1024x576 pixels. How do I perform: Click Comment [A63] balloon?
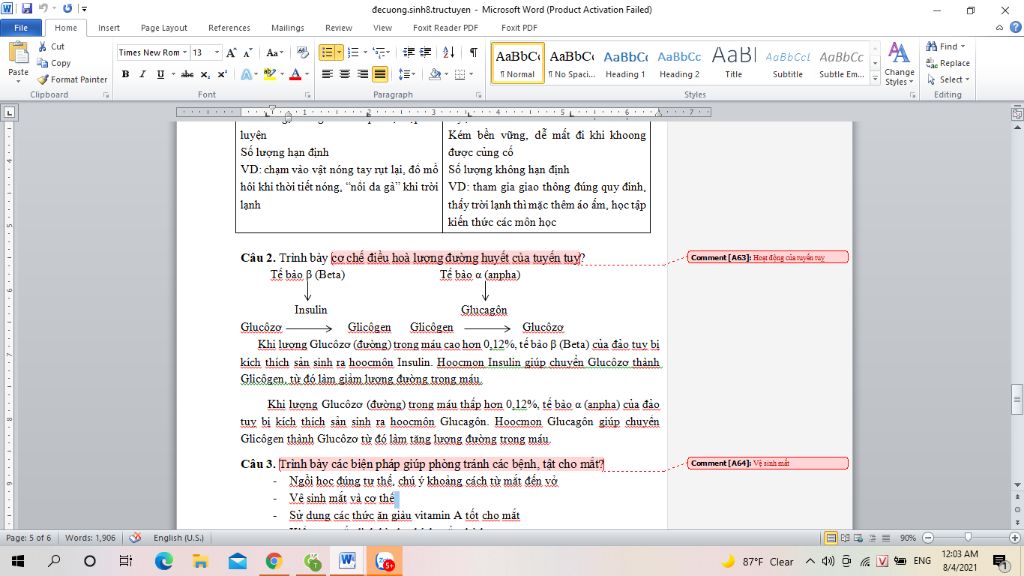767,257
